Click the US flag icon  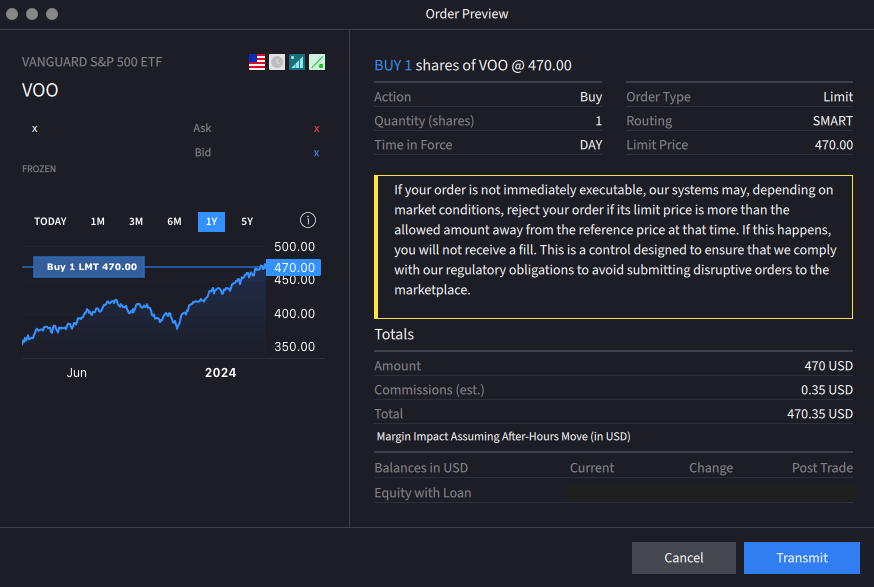click(257, 62)
